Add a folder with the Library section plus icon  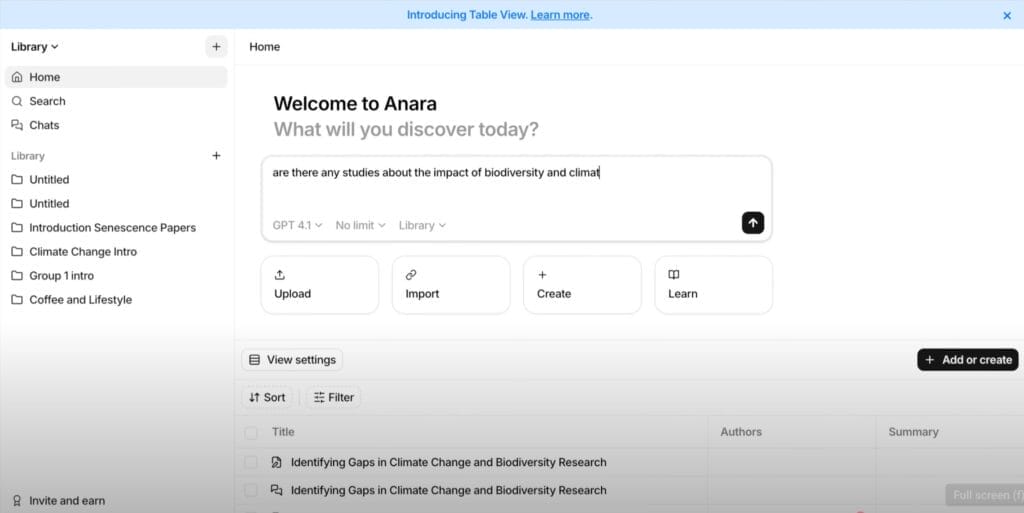tap(216, 155)
